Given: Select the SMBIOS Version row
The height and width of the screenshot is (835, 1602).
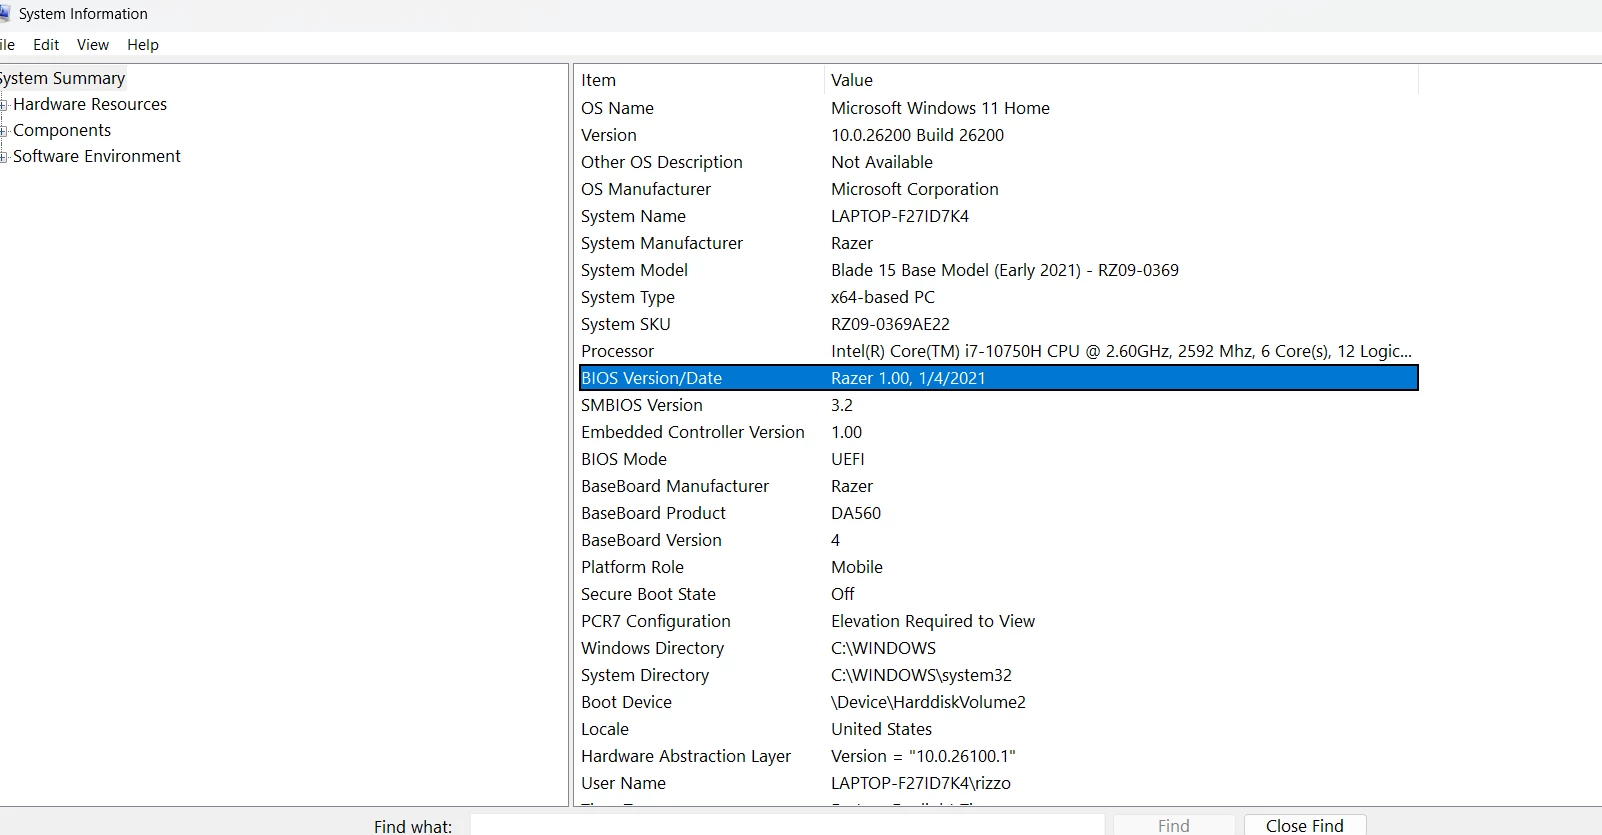Looking at the screenshot, I should tap(998, 405).
